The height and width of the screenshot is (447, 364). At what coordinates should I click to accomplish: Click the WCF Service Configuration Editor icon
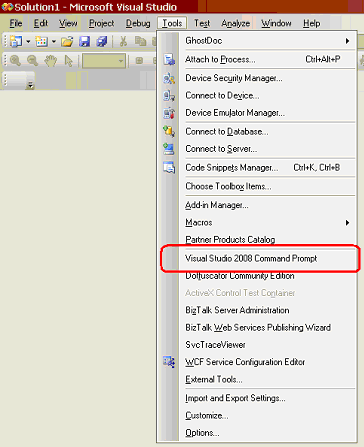(x=169, y=362)
